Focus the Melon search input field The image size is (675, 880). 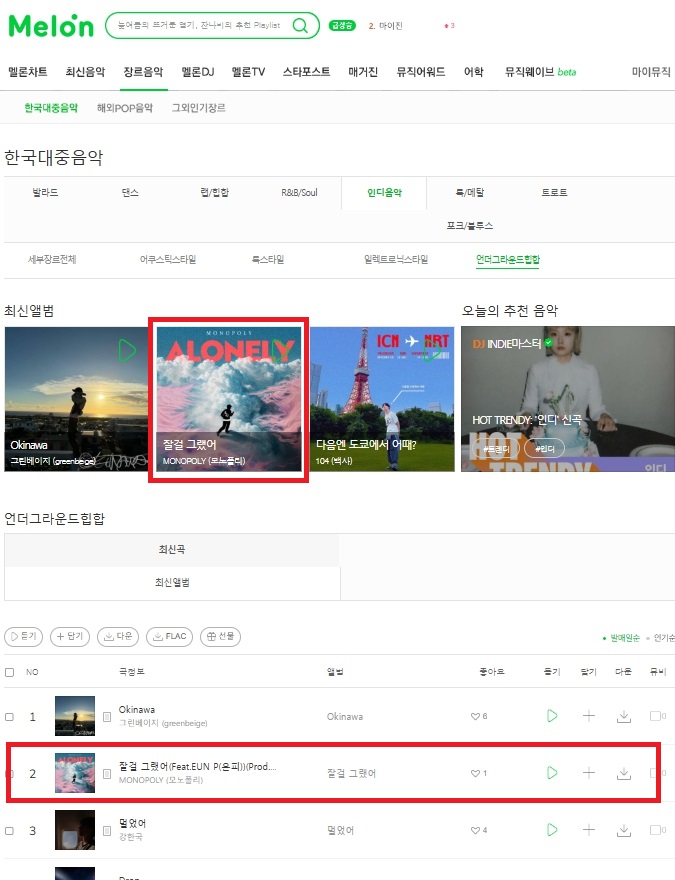[199, 25]
